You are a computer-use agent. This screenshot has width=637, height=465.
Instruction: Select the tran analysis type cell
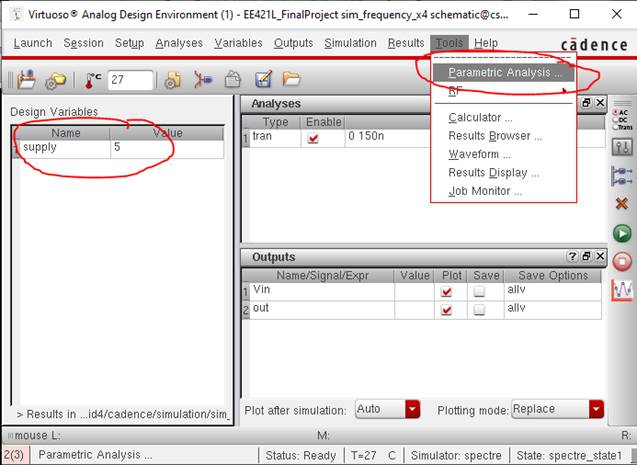275,138
